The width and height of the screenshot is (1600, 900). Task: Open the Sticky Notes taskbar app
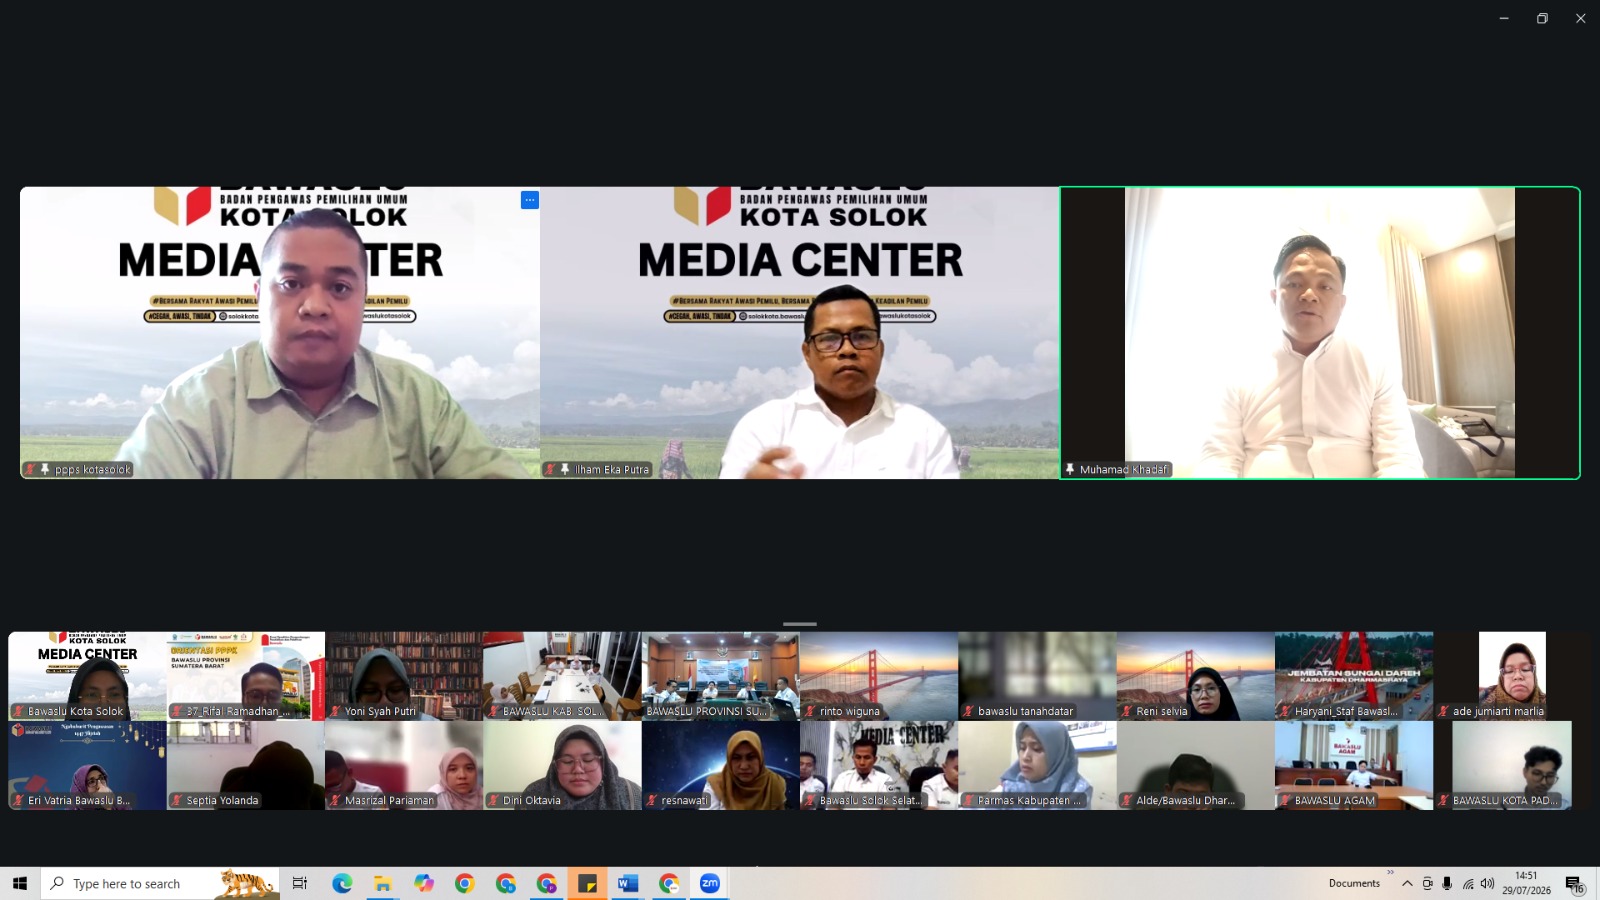[x=587, y=883]
